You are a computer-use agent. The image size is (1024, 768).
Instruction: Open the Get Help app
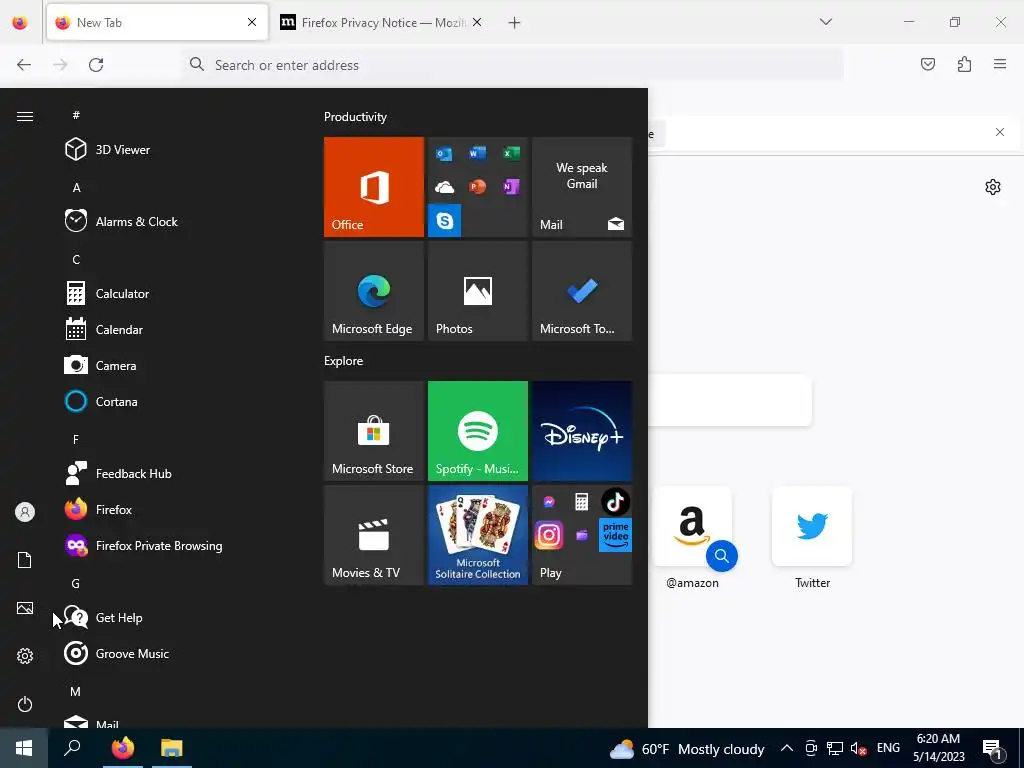[x=176, y=617]
